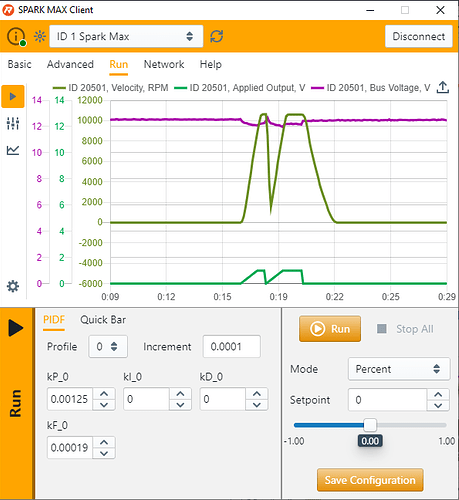This screenshot has width=459, height=500.
Task: Open the ID 1 Spark Max device dropdown
Action: pos(126,36)
